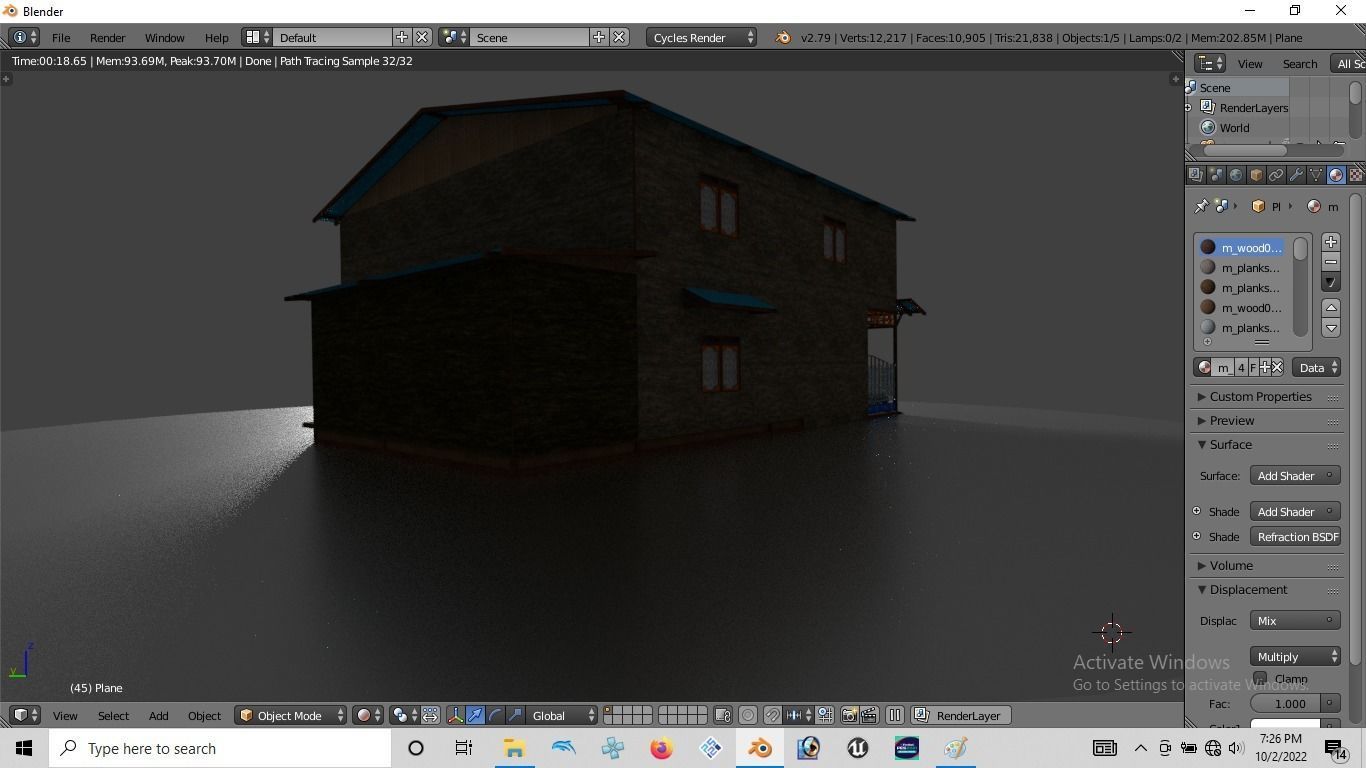
Task: Open the Render menu
Action: point(107,37)
